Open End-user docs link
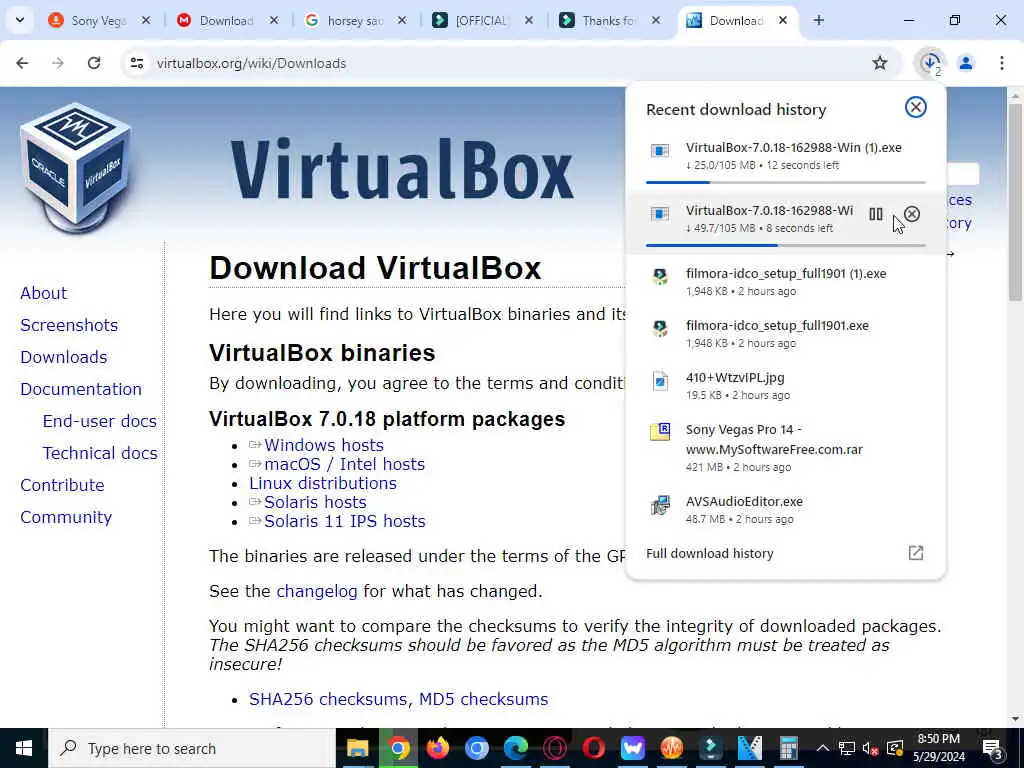The height and width of the screenshot is (768, 1024). point(100,421)
